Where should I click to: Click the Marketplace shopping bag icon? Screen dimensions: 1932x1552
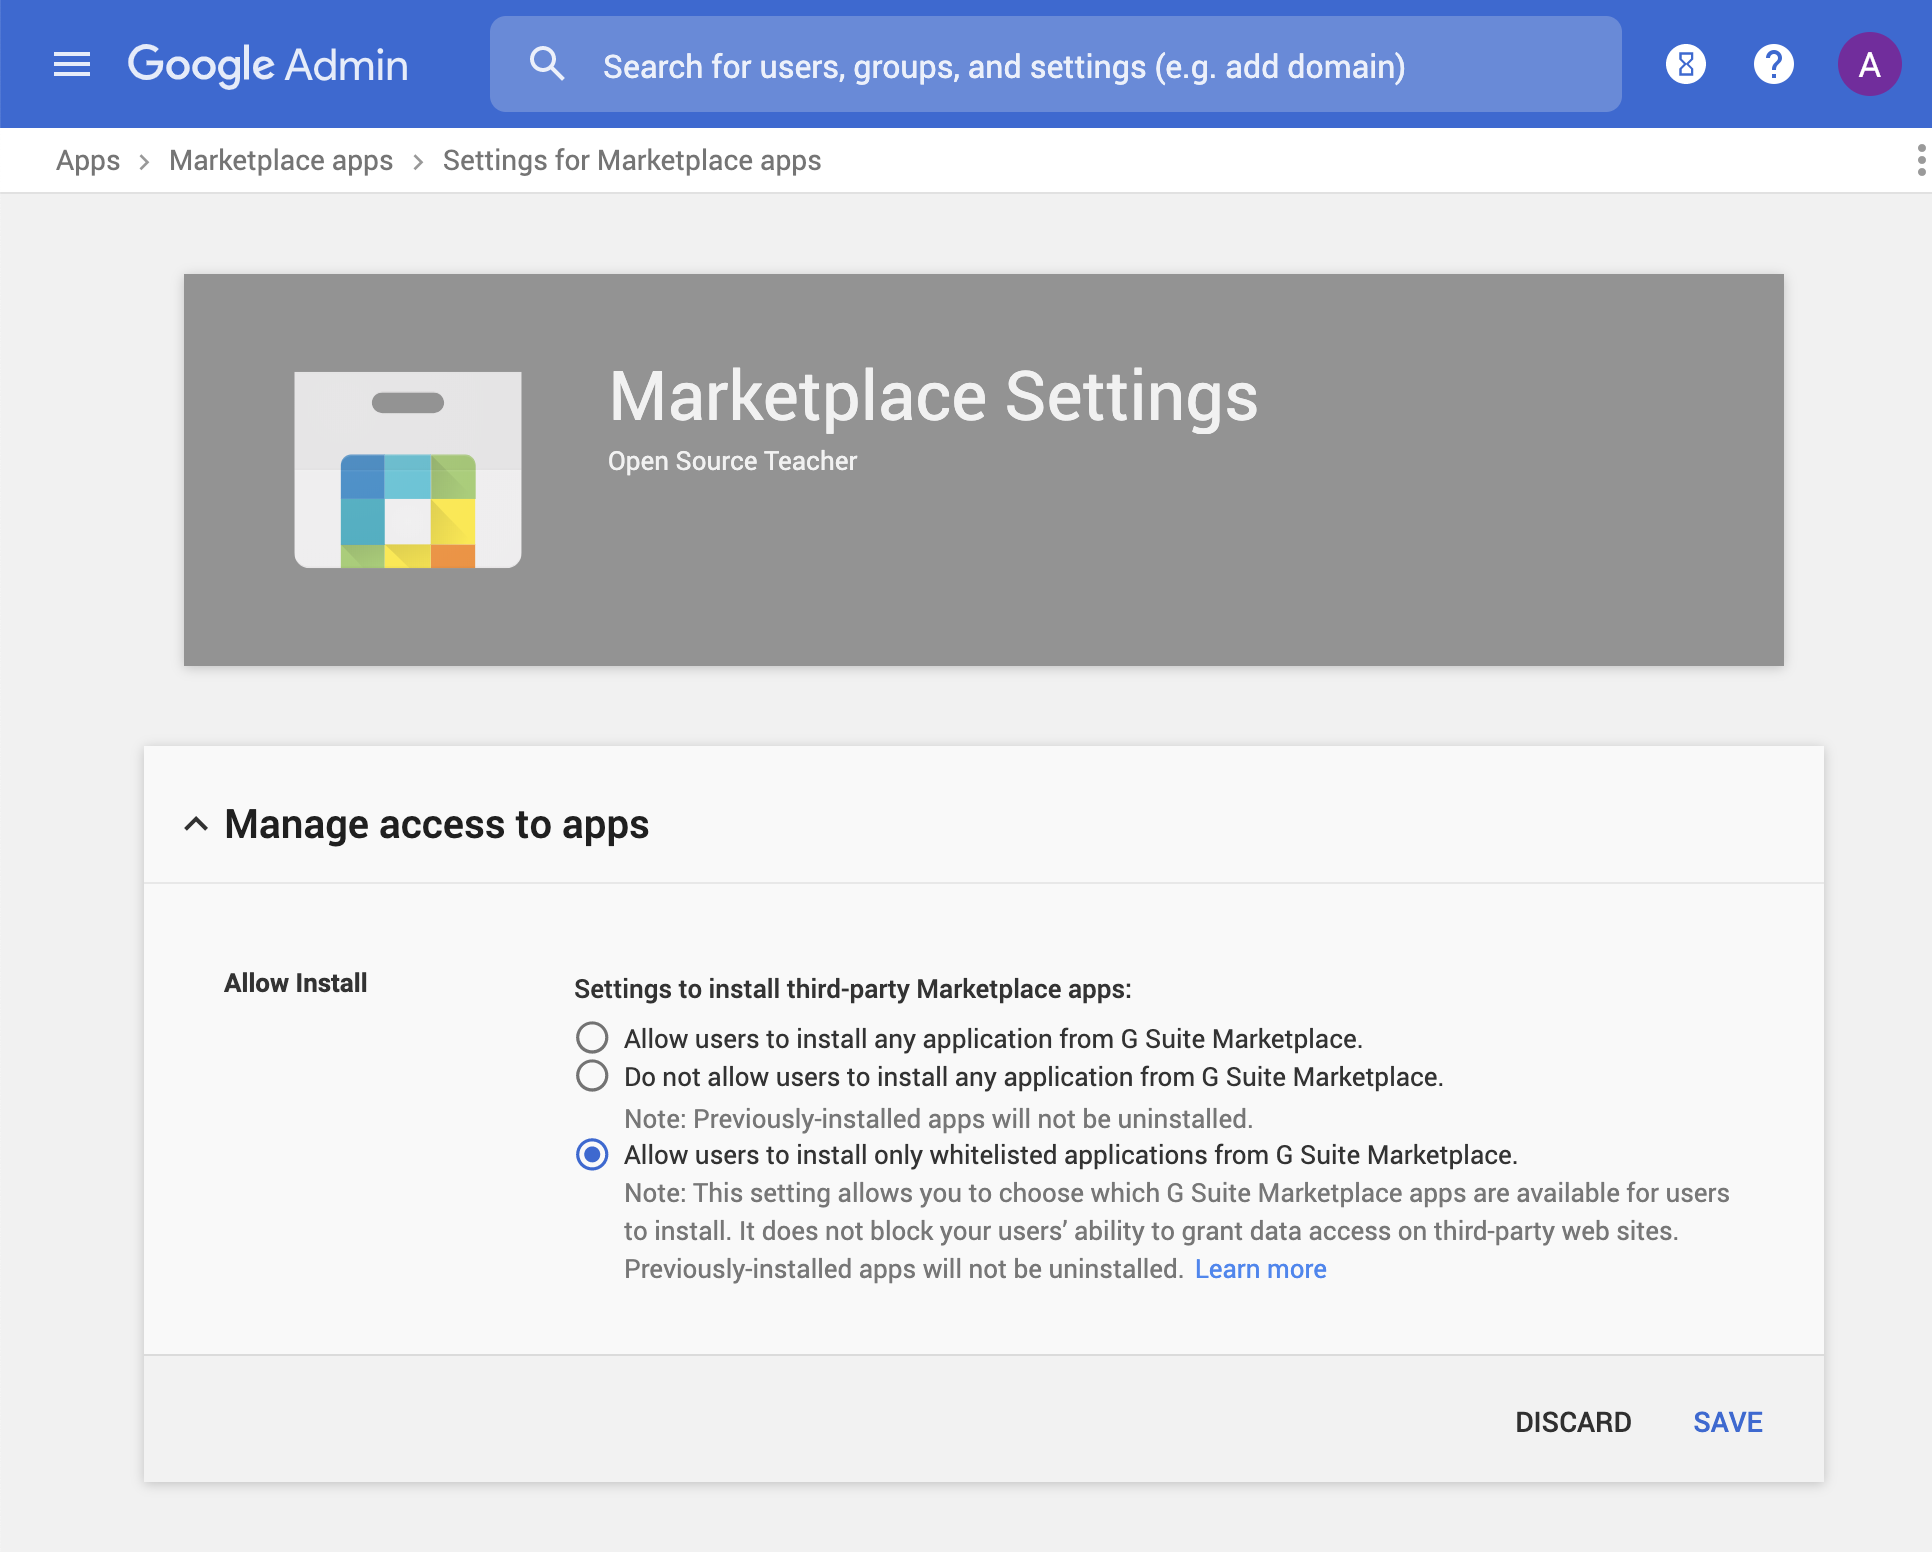click(408, 470)
